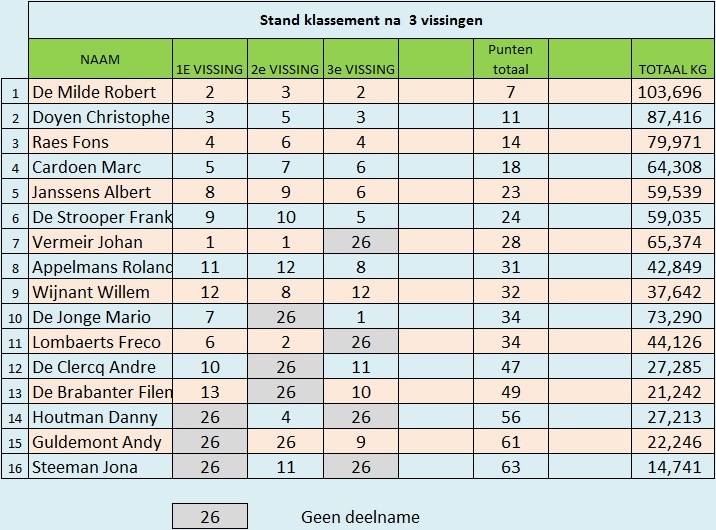Click the Lombaerts Freco name cell

coord(100,342)
